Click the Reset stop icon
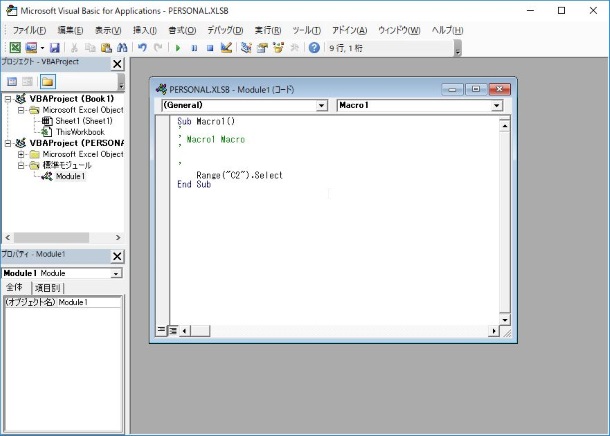The image size is (610, 436). click(210, 48)
